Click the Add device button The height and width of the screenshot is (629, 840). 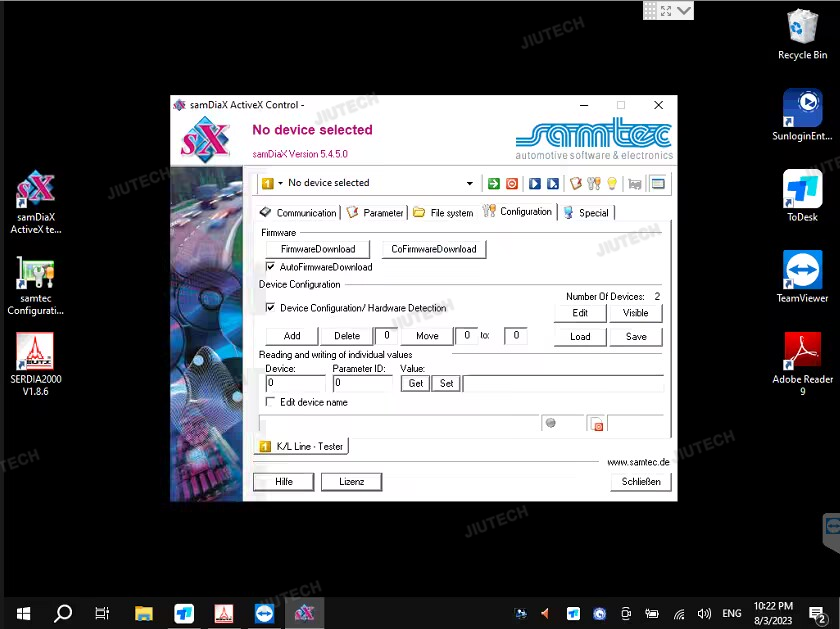[291, 336]
